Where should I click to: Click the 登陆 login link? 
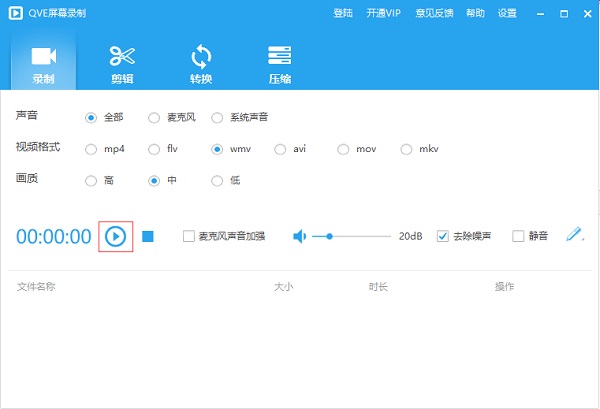coord(342,13)
